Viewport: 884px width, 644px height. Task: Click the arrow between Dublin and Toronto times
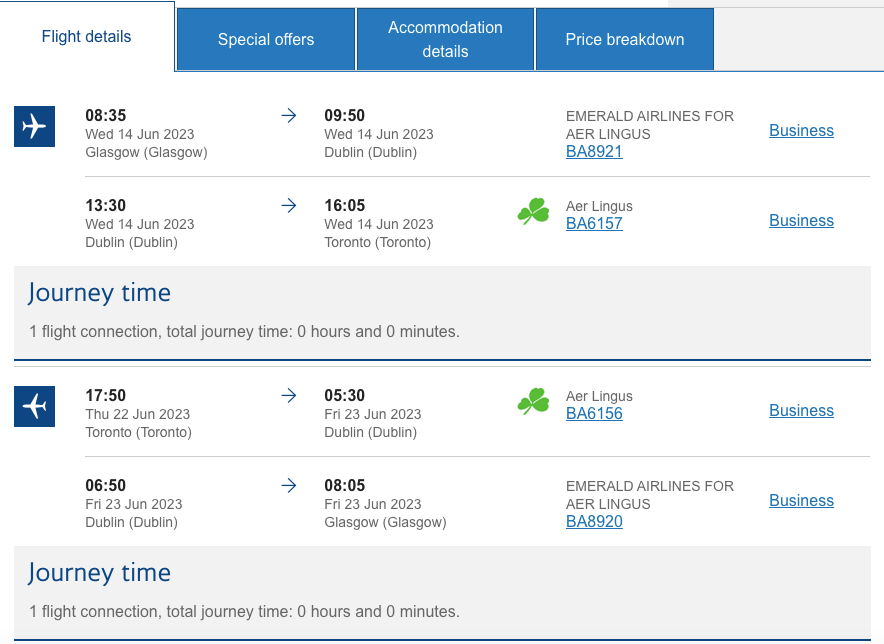click(289, 206)
